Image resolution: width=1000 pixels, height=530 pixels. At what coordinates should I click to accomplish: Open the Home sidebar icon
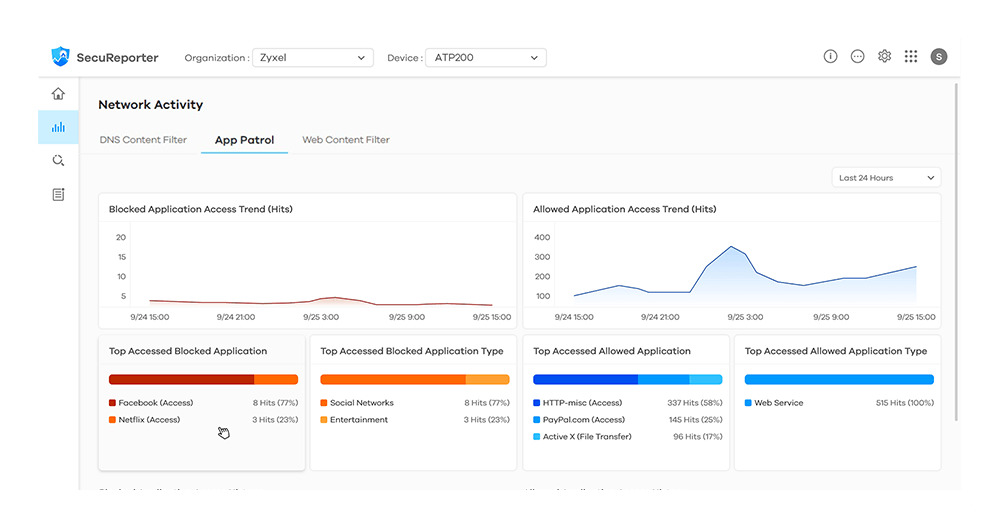(x=58, y=94)
